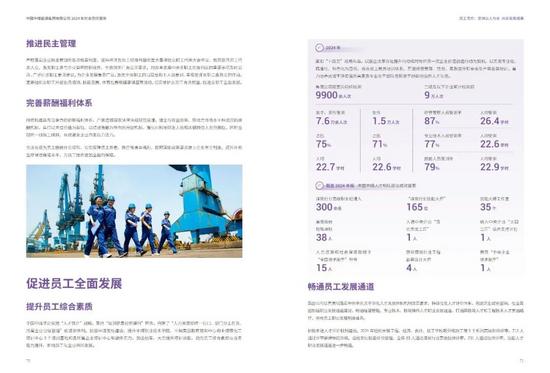This screenshot has height=373, width=550.
Task: Click the 推进民主管理 heading
Action: 51,44
